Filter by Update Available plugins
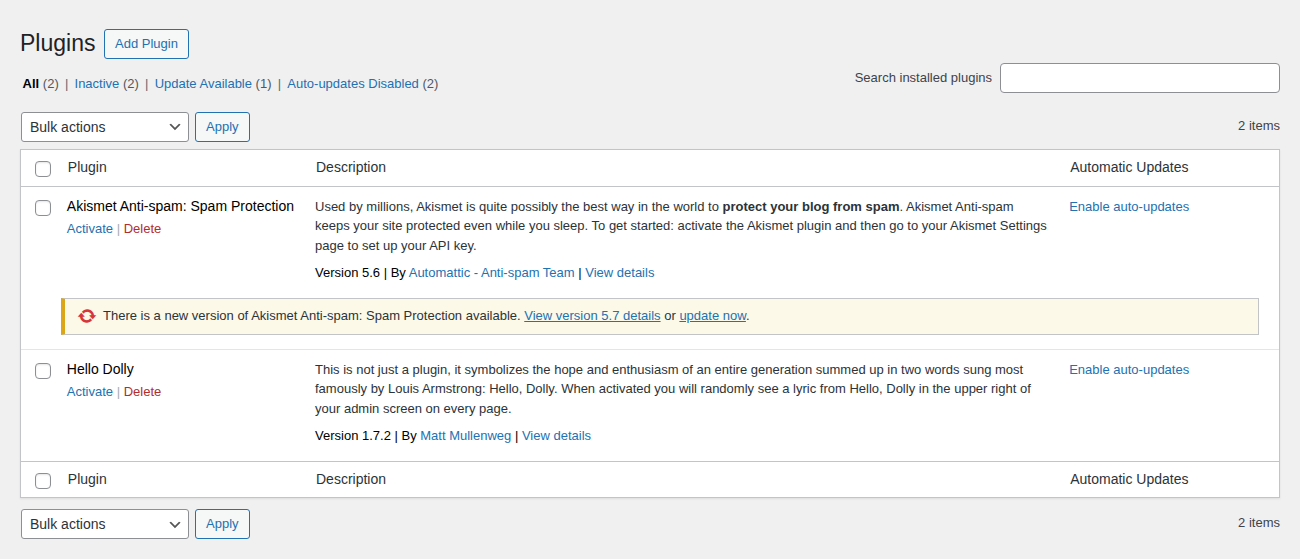The height and width of the screenshot is (559, 1300). tap(203, 84)
